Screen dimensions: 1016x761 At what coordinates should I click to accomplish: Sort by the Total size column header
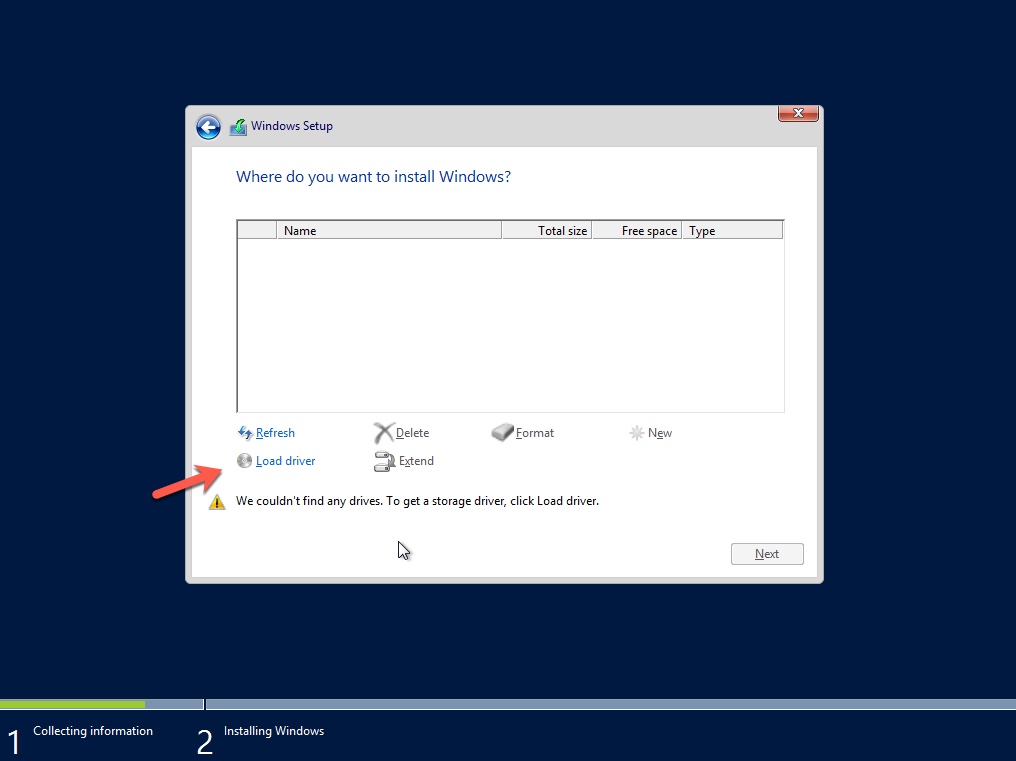pos(546,230)
